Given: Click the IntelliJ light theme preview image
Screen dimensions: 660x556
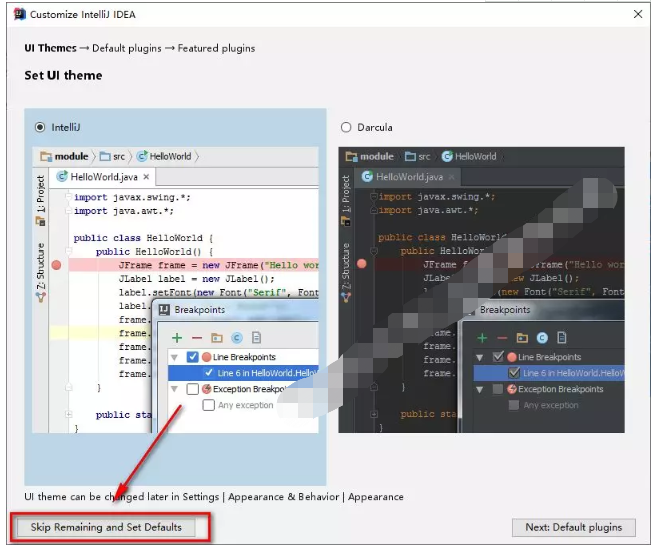Looking at the screenshot, I should coord(175,290).
